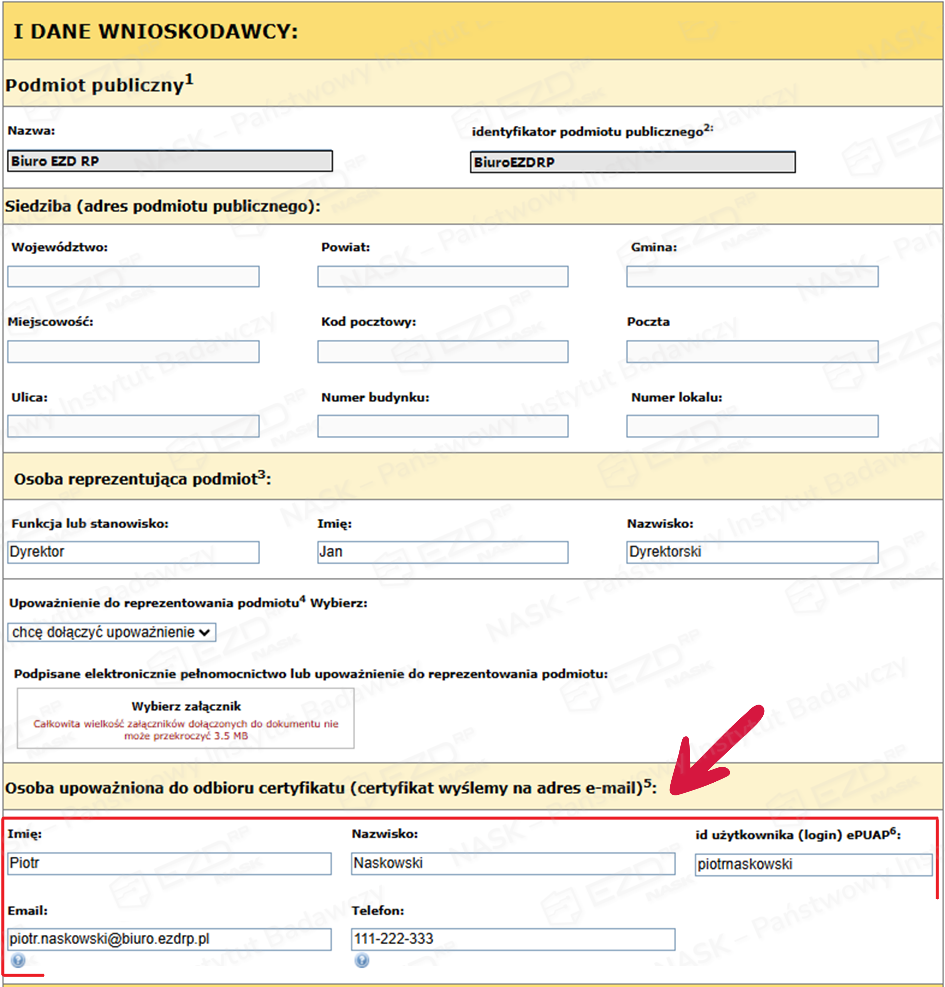Focus the ePUAP login id field
Image resolution: width=945 pixels, height=987 pixels.
click(x=813, y=865)
